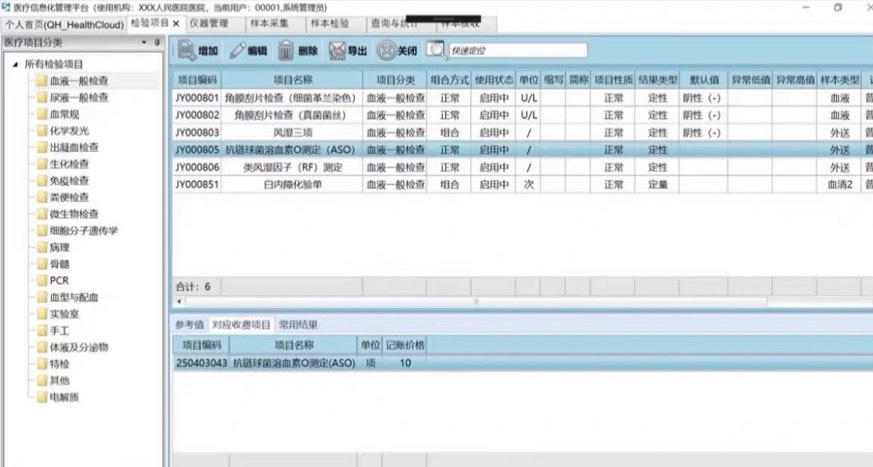Select 骨髓 folder icon
This screenshot has width=873, height=467.
(x=42, y=264)
